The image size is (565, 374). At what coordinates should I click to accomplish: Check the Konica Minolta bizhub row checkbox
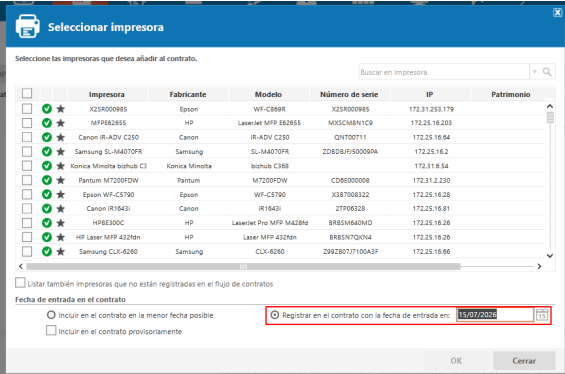coord(27,166)
